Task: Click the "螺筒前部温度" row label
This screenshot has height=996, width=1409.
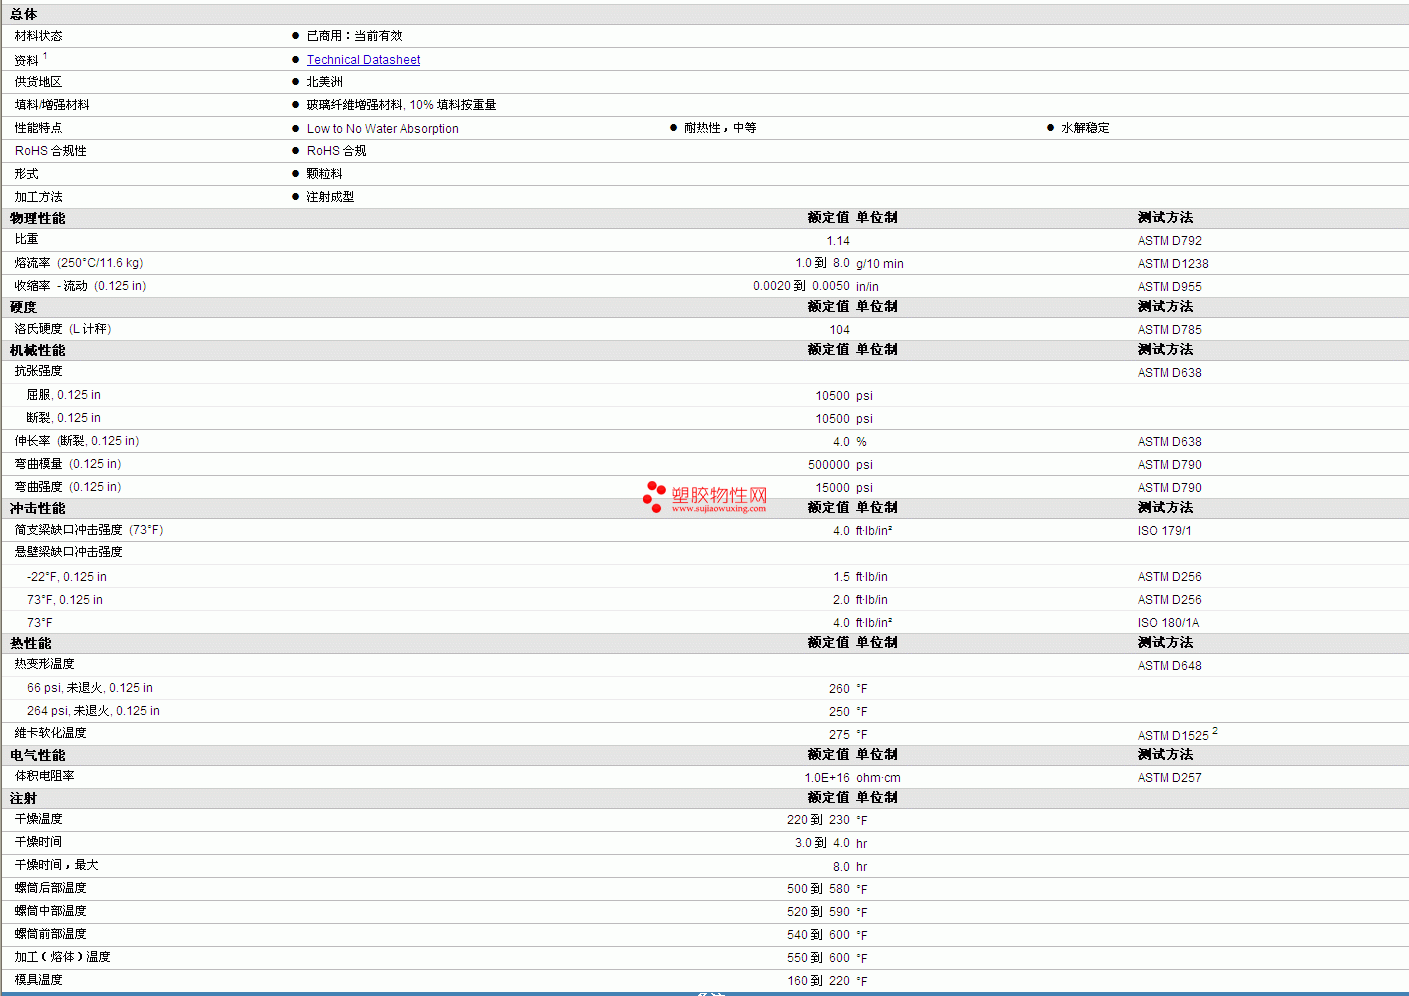Action: click(50, 934)
